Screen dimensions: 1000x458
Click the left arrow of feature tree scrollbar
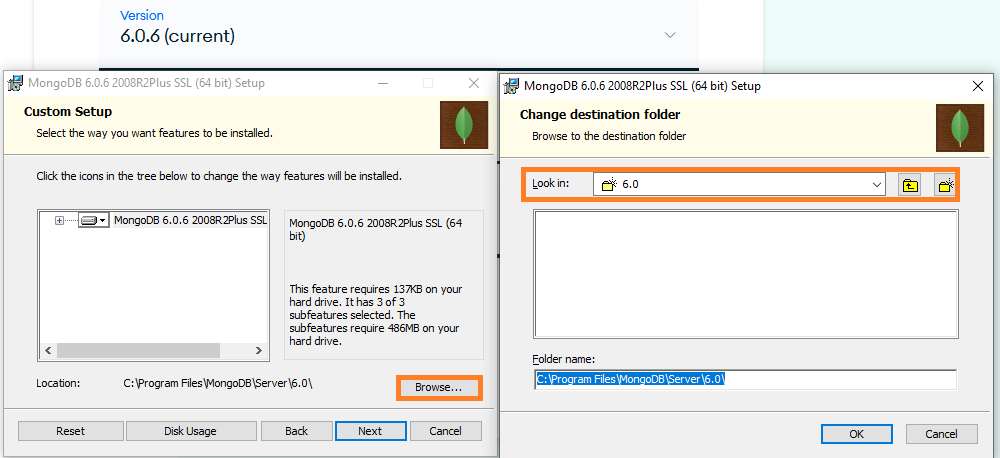pos(47,350)
